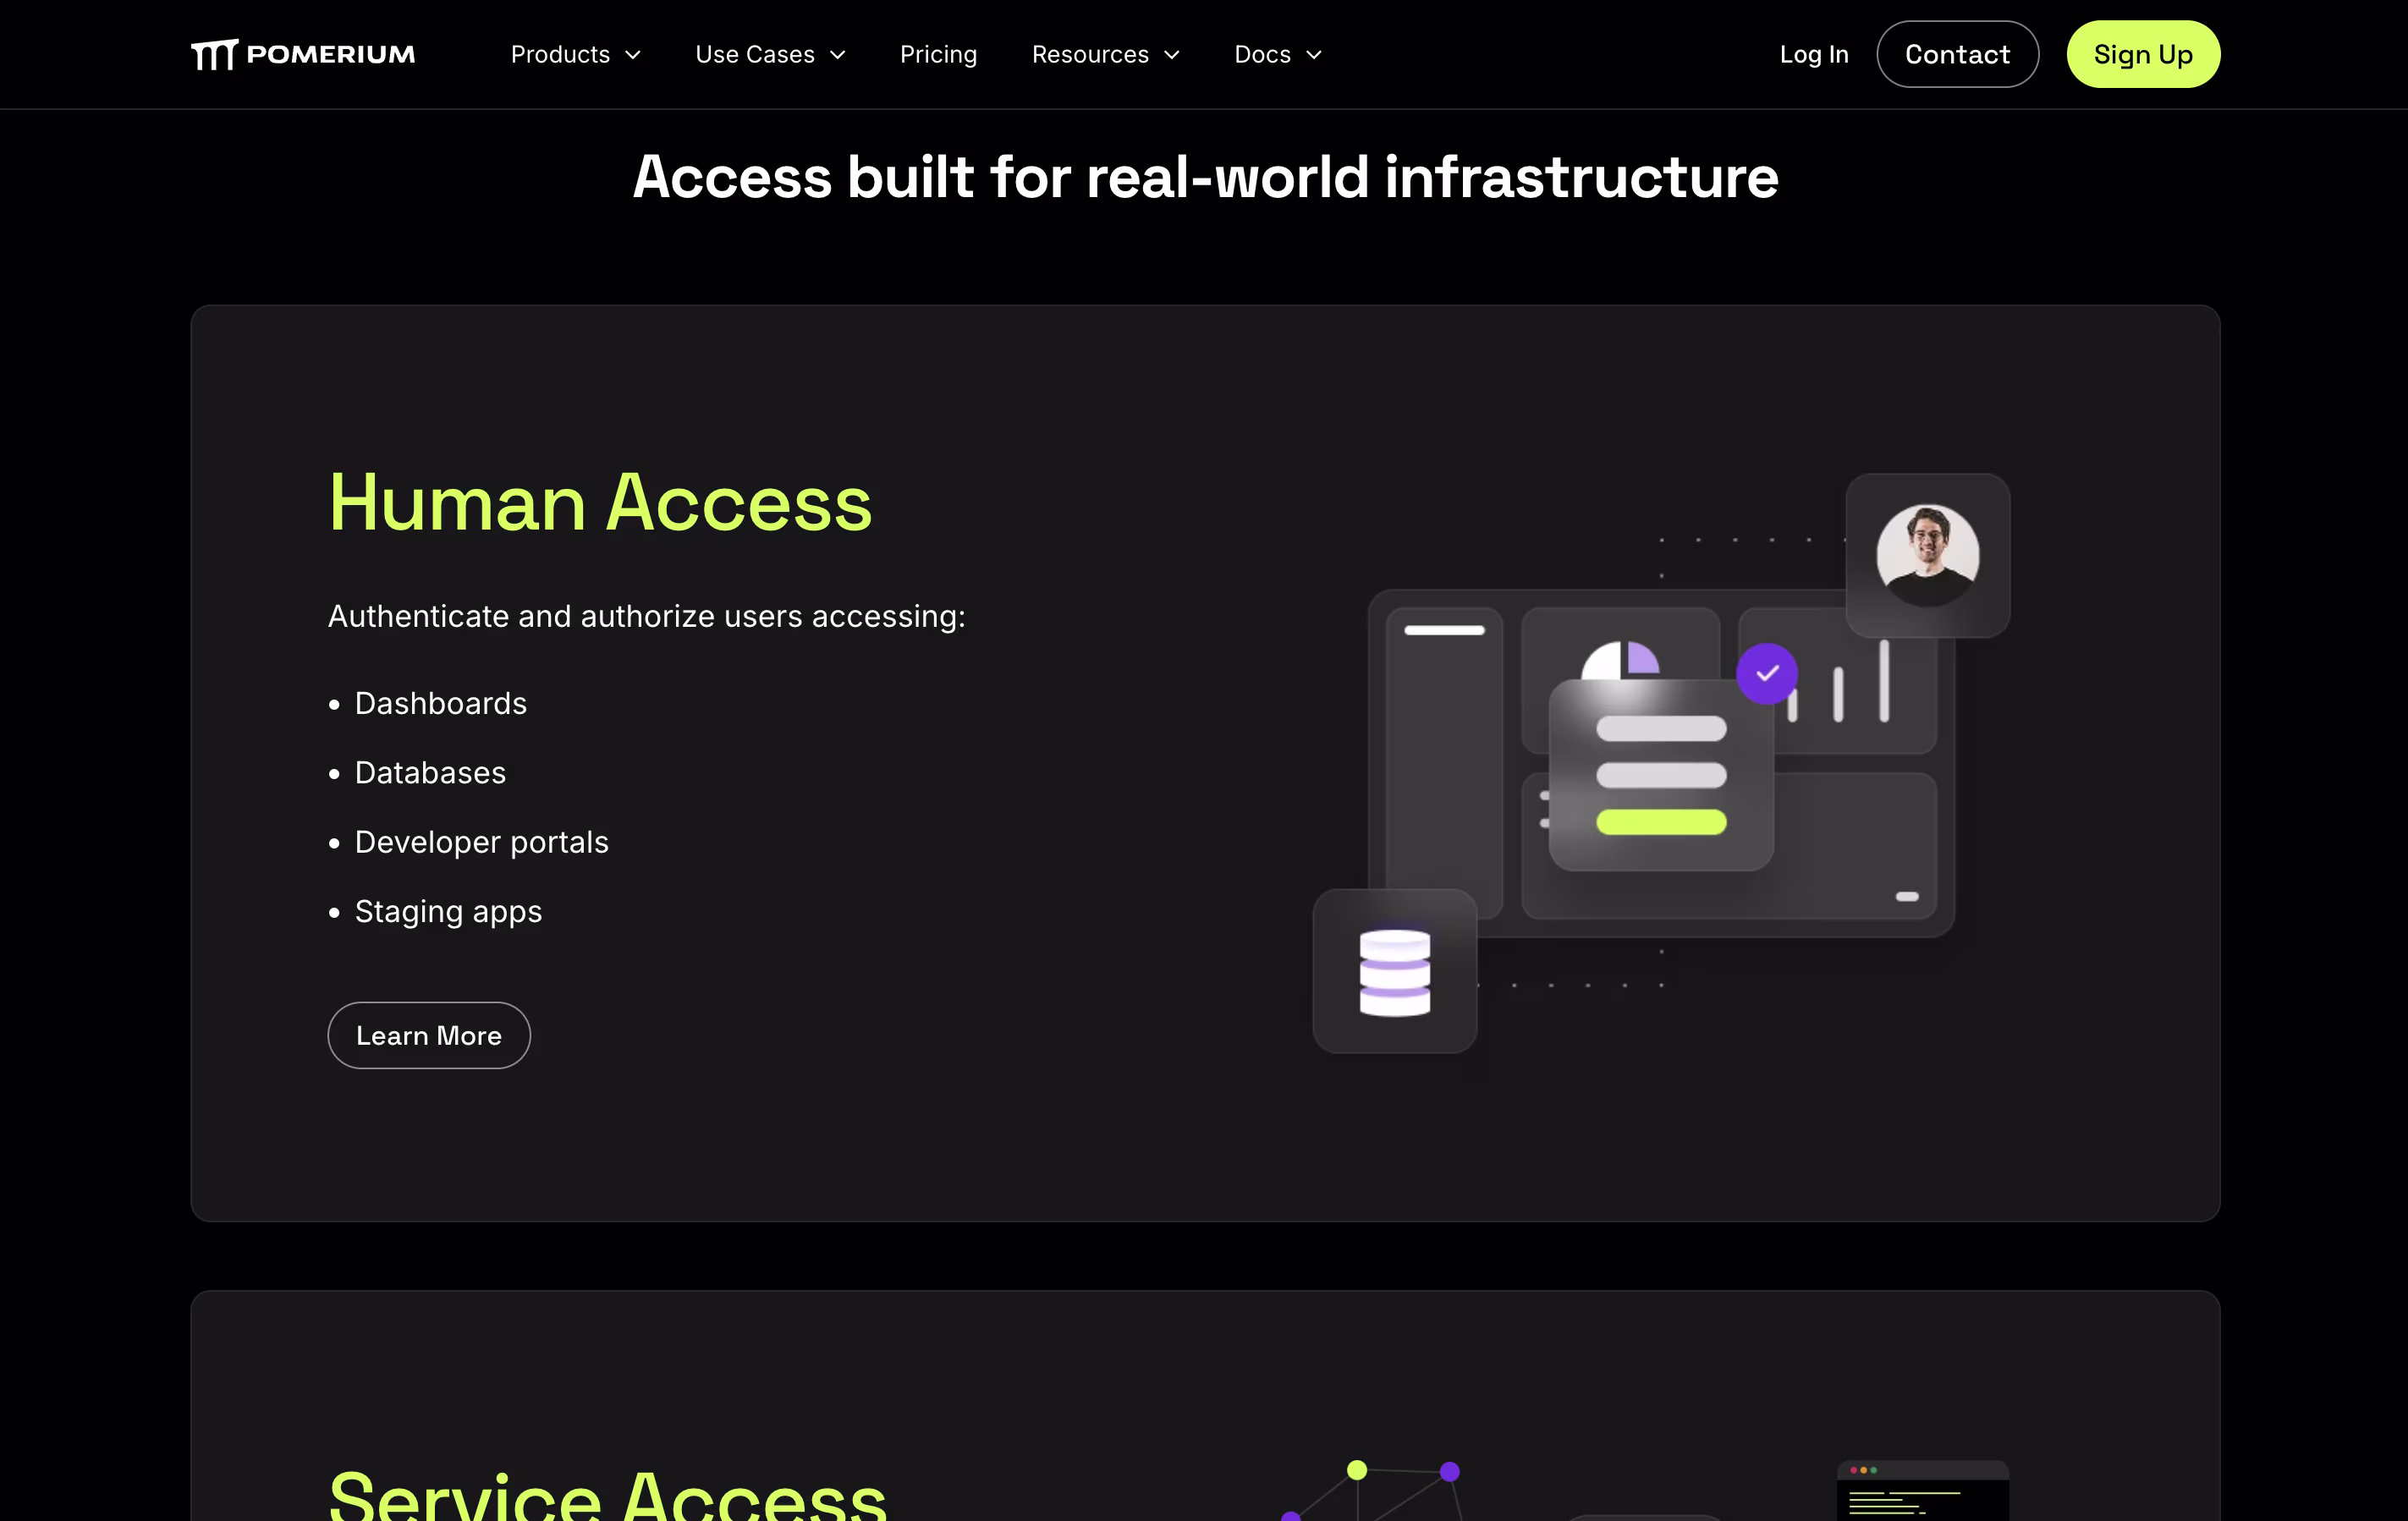Click the pie chart icon in dashboard illustration
2408x1521 pixels.
pos(1620,659)
